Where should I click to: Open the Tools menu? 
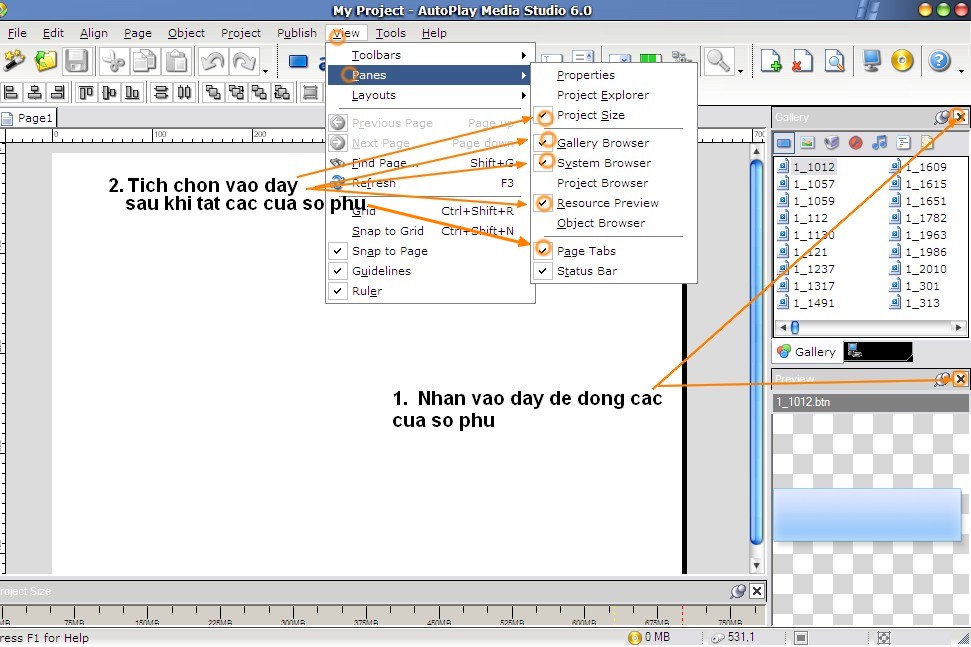coord(391,33)
